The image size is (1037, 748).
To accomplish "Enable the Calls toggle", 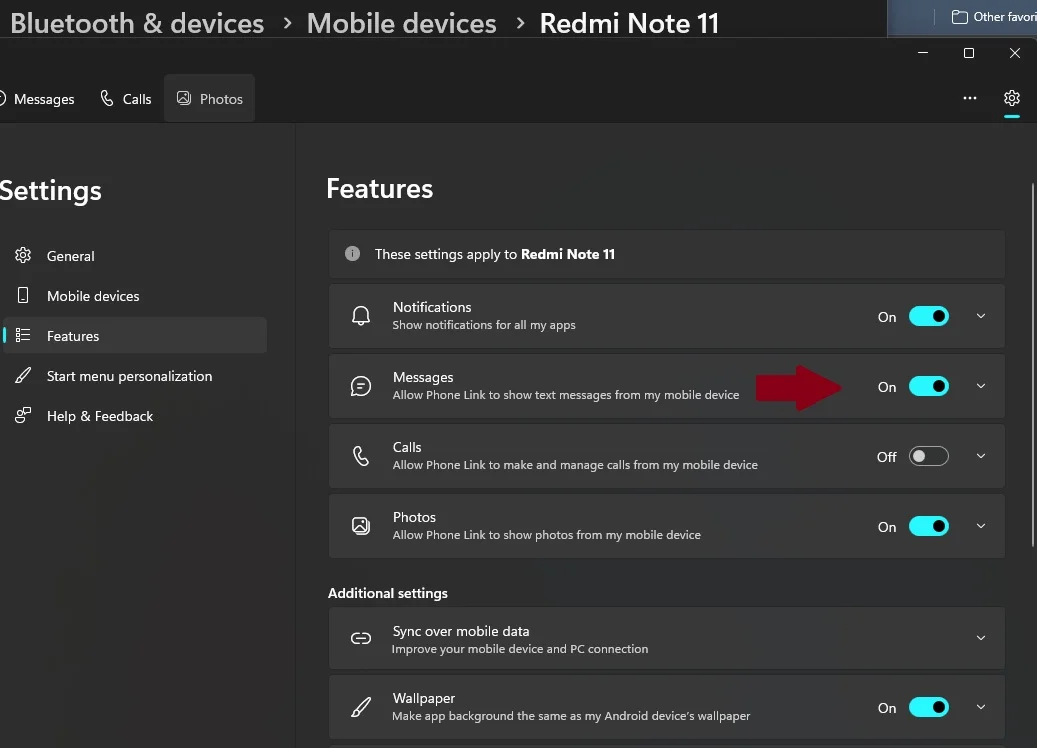I will (929, 457).
